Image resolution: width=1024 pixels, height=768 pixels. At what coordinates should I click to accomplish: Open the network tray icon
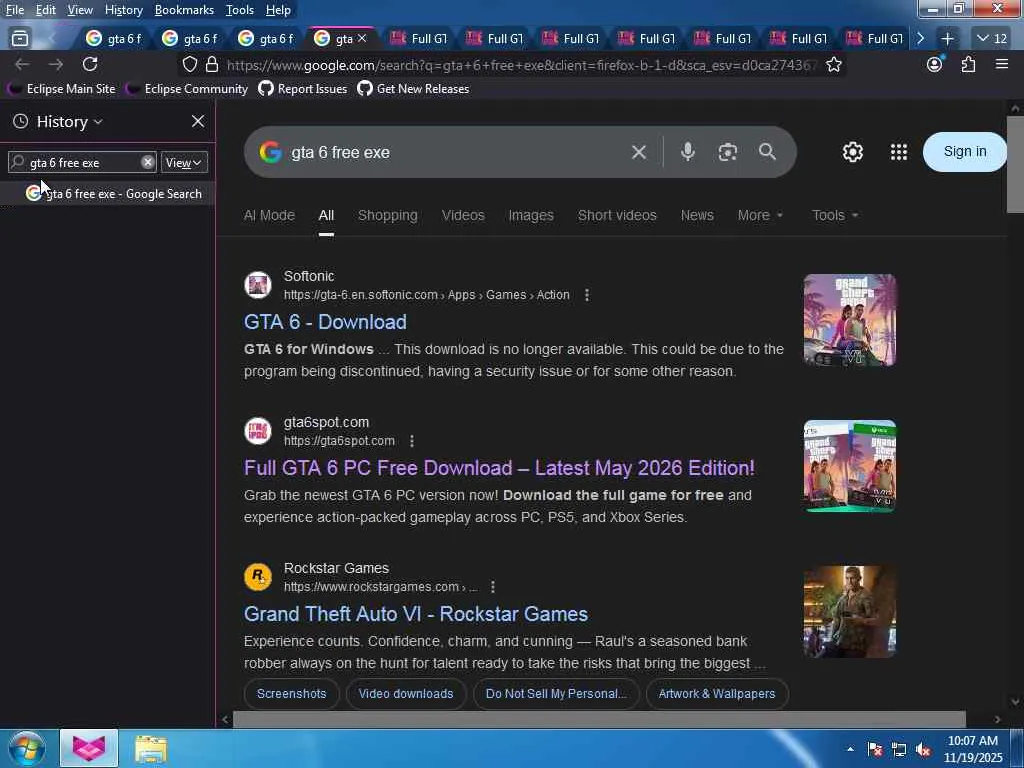click(x=899, y=750)
